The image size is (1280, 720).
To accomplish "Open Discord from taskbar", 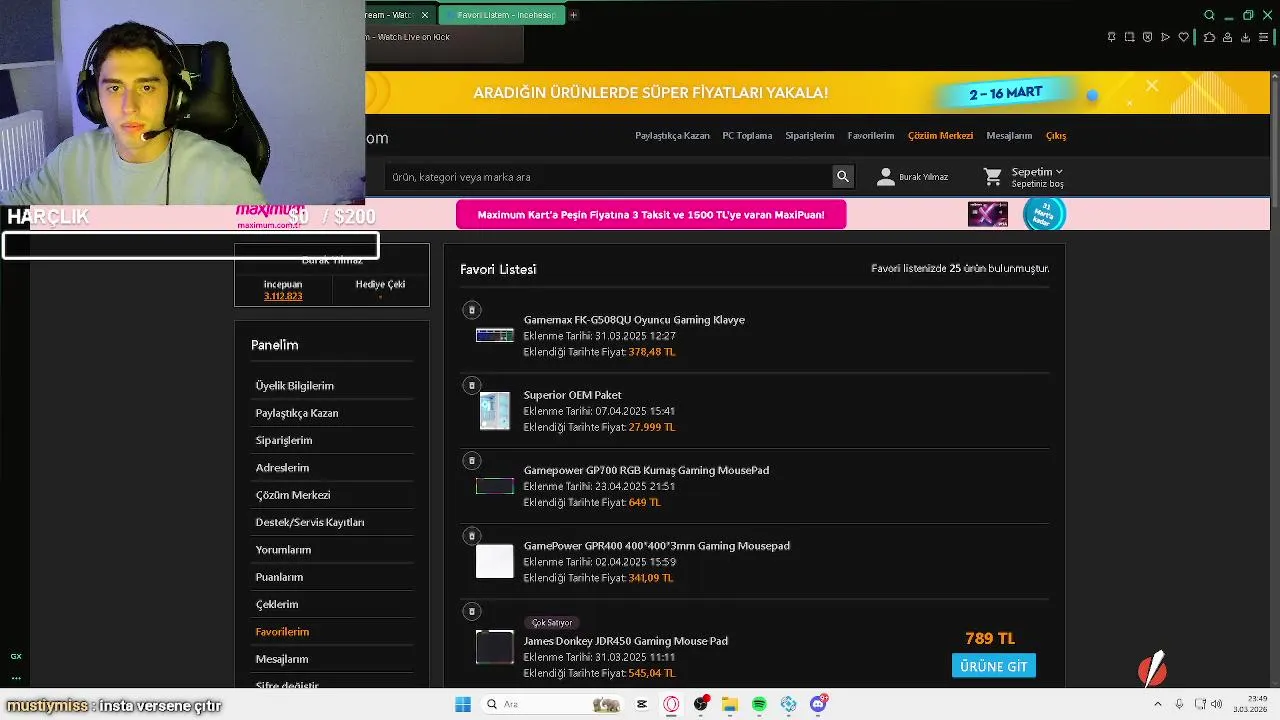I will (819, 704).
